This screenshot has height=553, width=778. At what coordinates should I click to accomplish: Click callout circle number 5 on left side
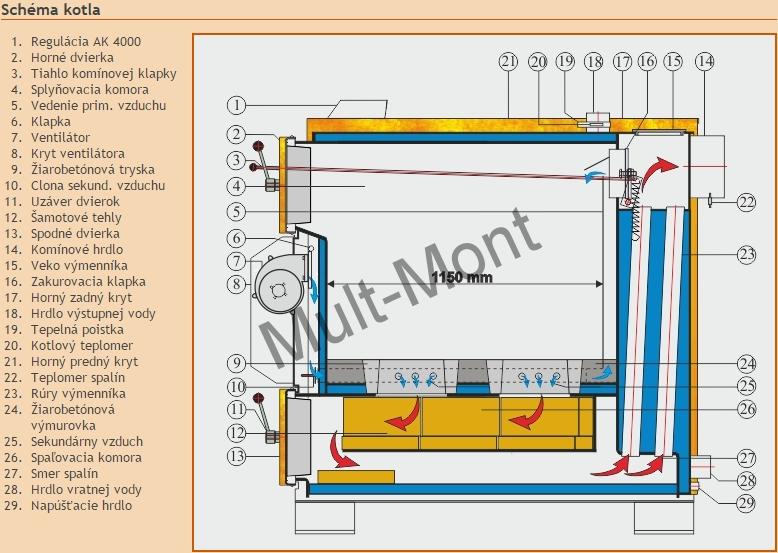tap(236, 212)
